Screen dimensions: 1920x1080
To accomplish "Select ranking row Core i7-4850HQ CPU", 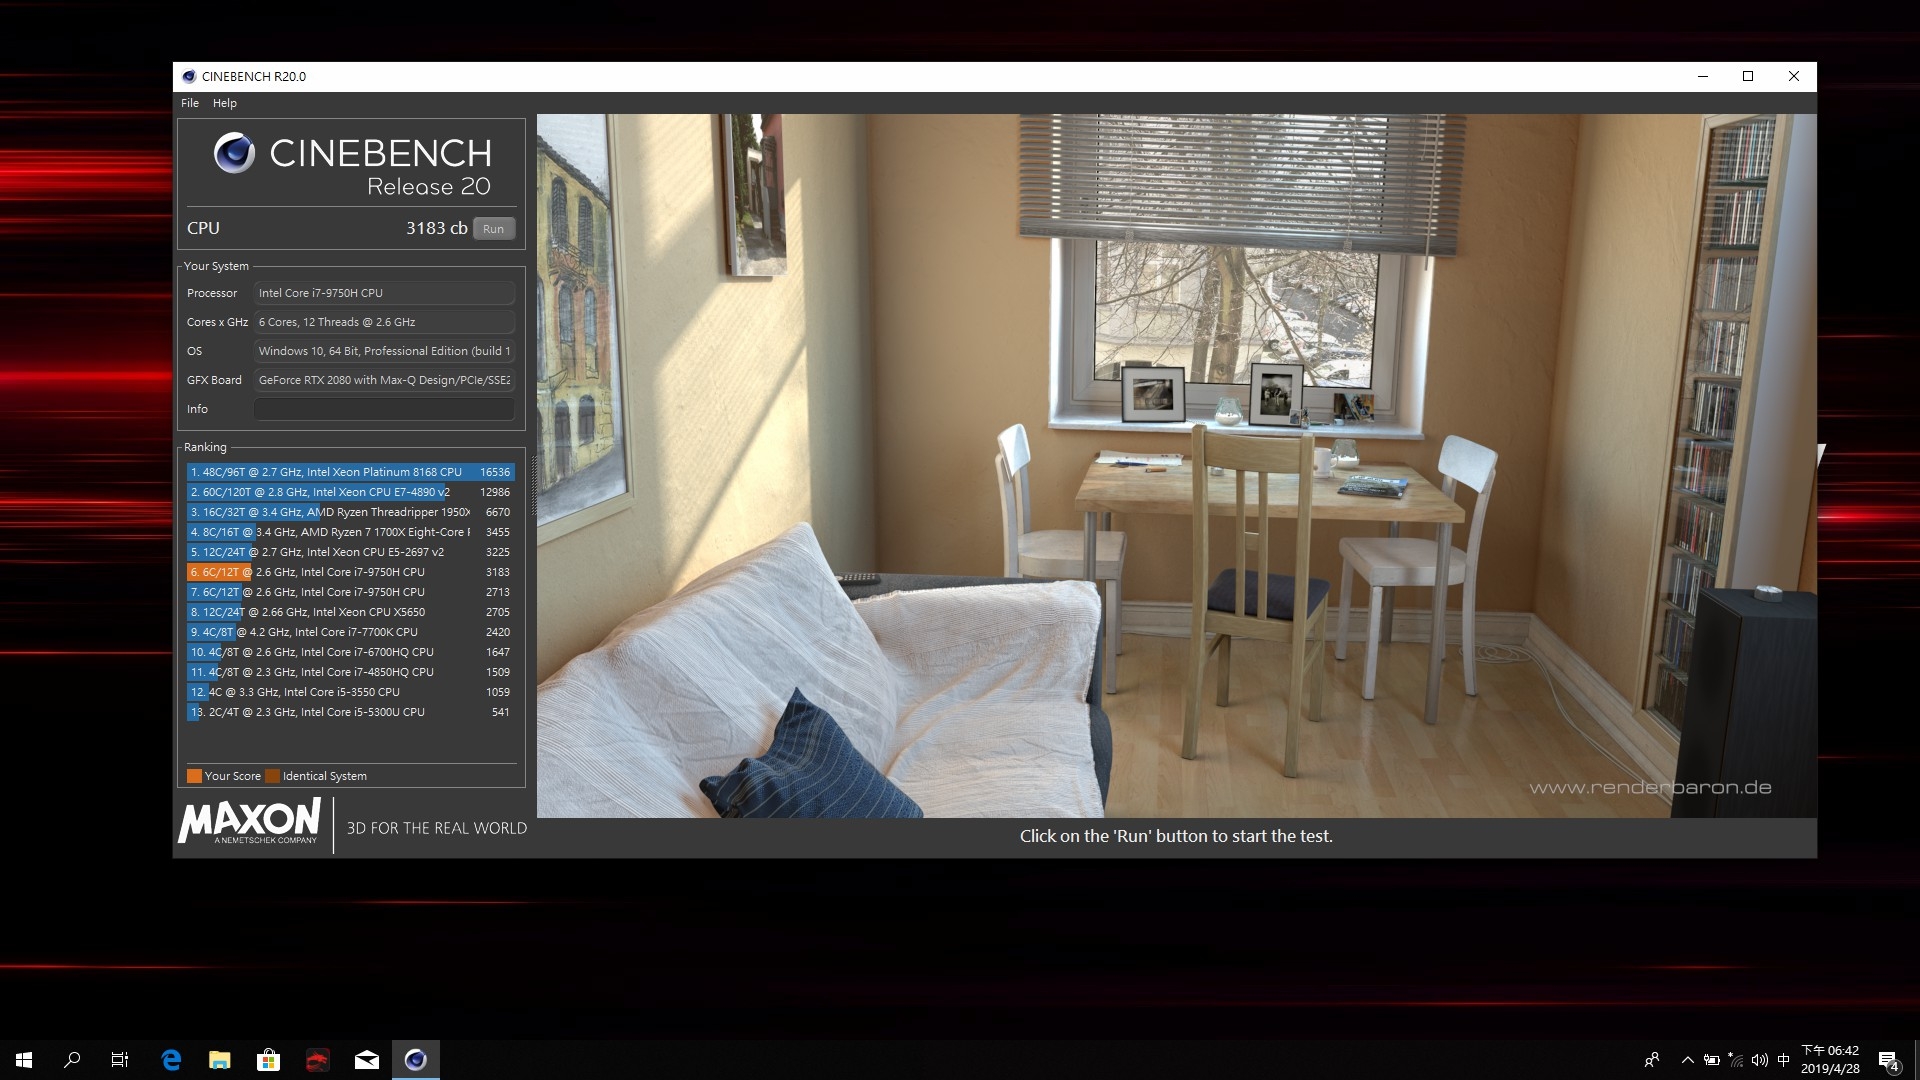I will (x=350, y=672).
